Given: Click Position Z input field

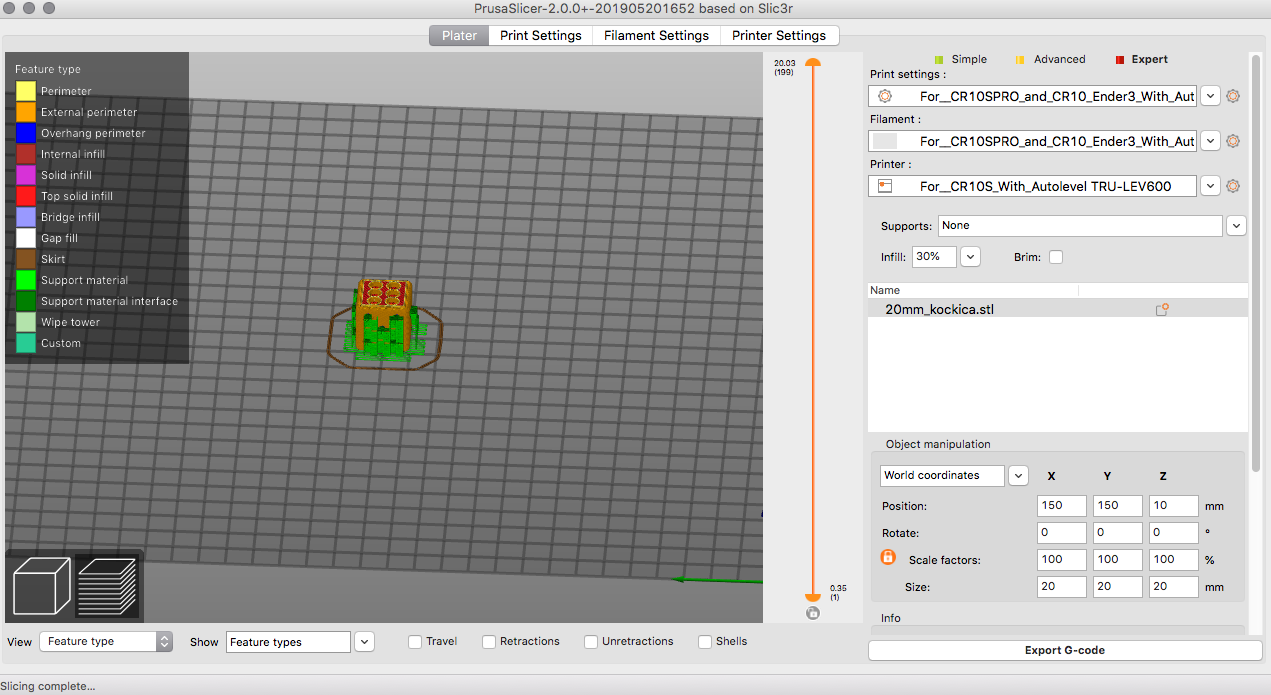Looking at the screenshot, I should coord(1173,506).
